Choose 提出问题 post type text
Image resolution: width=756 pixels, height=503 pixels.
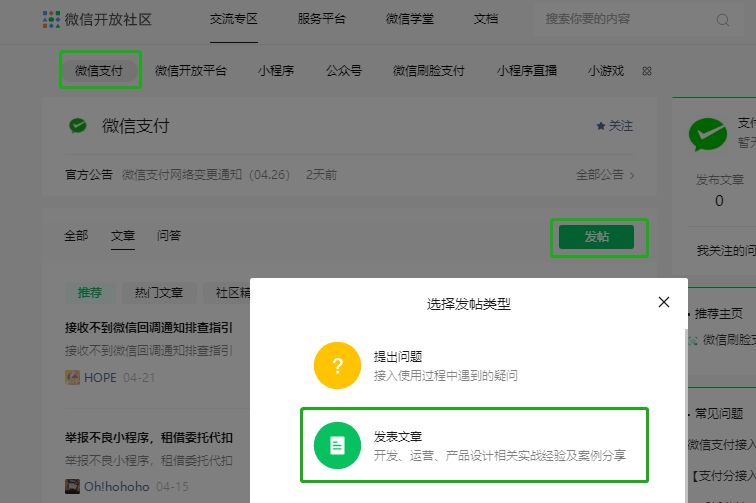(x=398, y=357)
